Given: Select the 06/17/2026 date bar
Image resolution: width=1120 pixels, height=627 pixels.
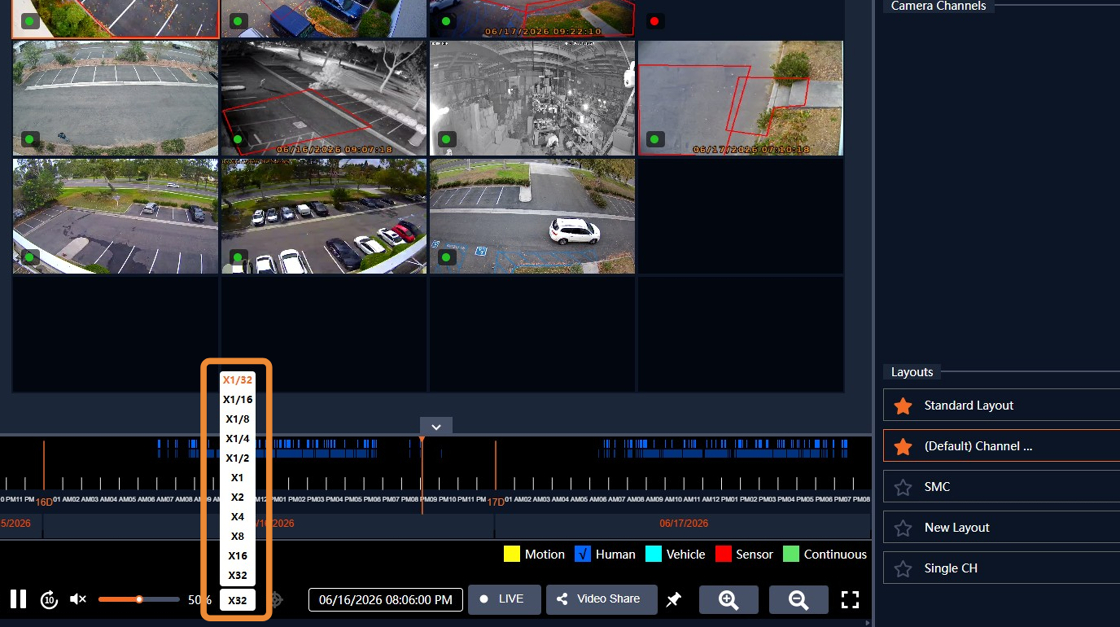Looking at the screenshot, I should (x=683, y=523).
